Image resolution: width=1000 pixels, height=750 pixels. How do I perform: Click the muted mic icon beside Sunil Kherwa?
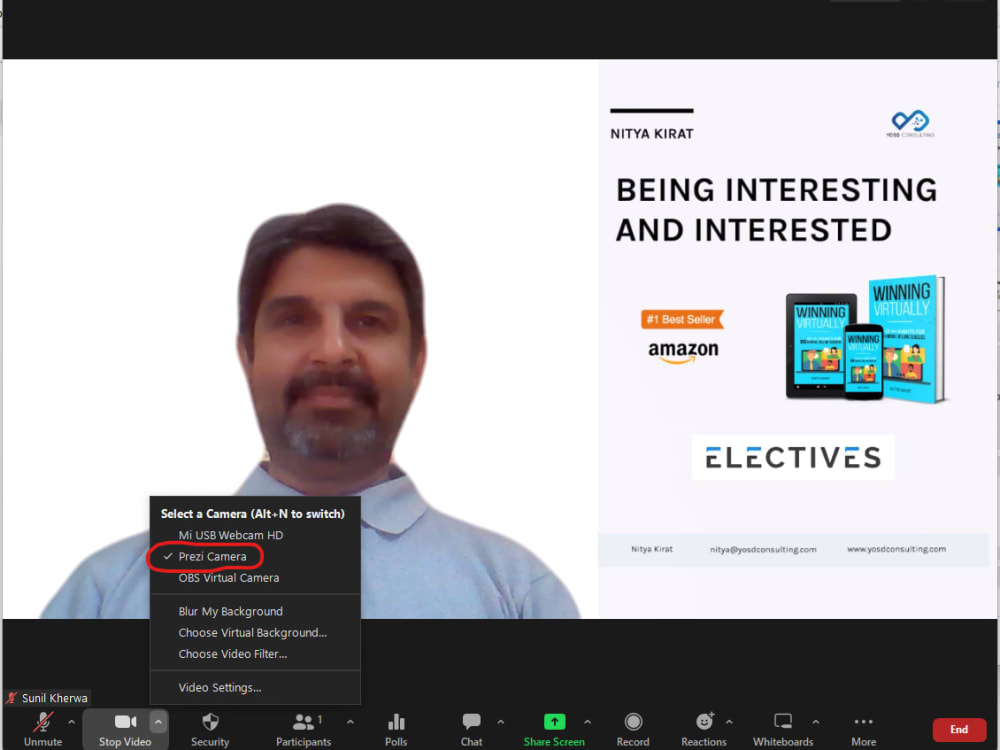(x=11, y=698)
